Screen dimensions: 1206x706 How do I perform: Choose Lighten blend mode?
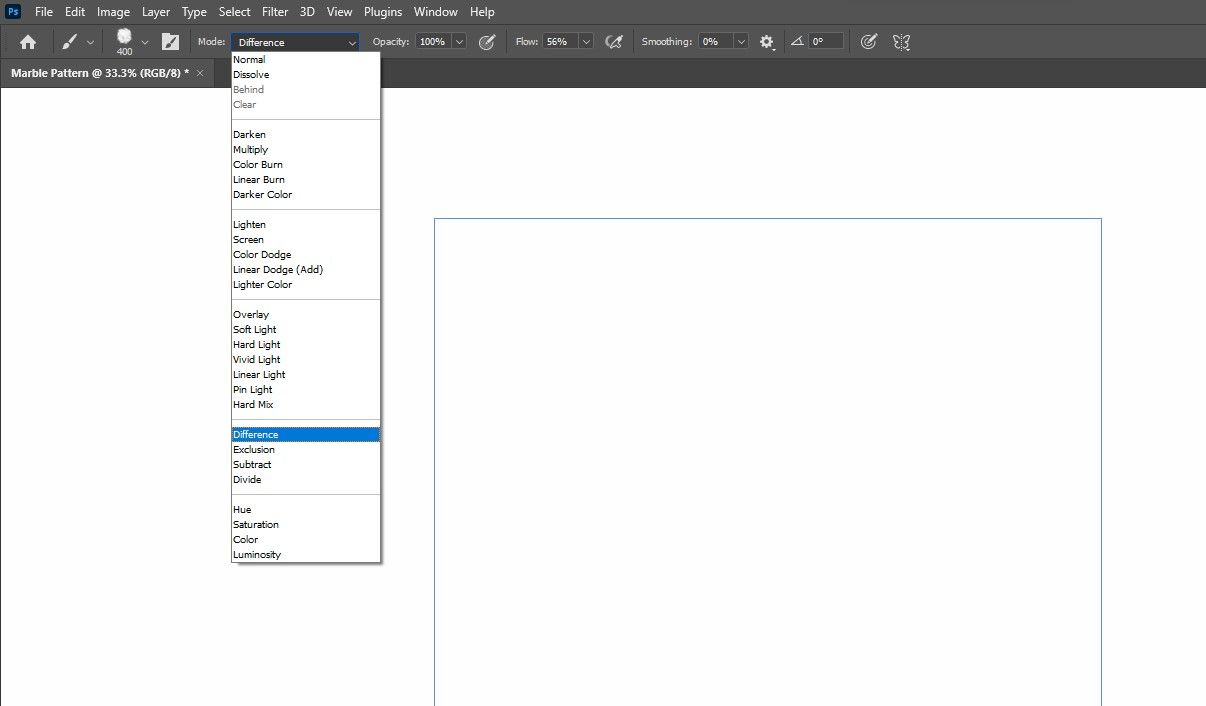(x=306, y=225)
